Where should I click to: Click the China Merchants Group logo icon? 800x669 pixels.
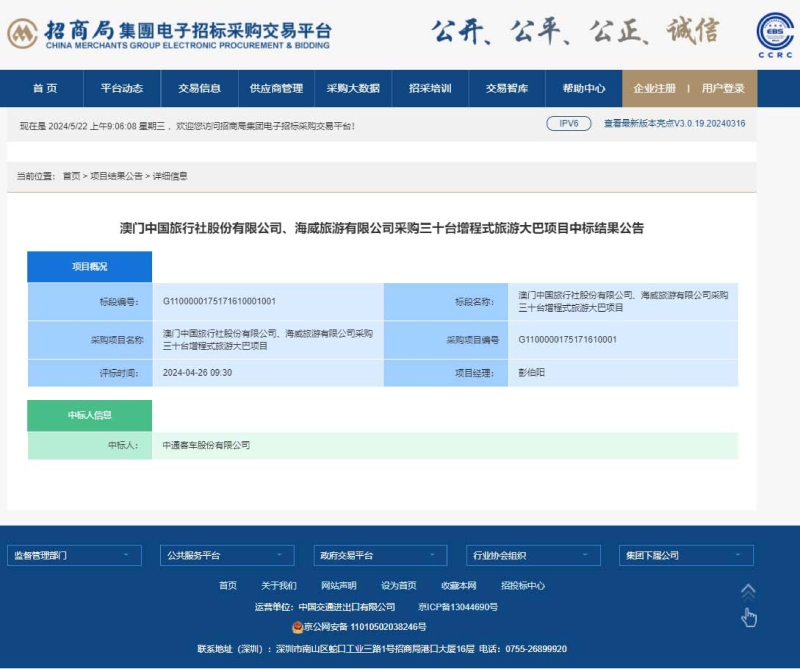22,34
